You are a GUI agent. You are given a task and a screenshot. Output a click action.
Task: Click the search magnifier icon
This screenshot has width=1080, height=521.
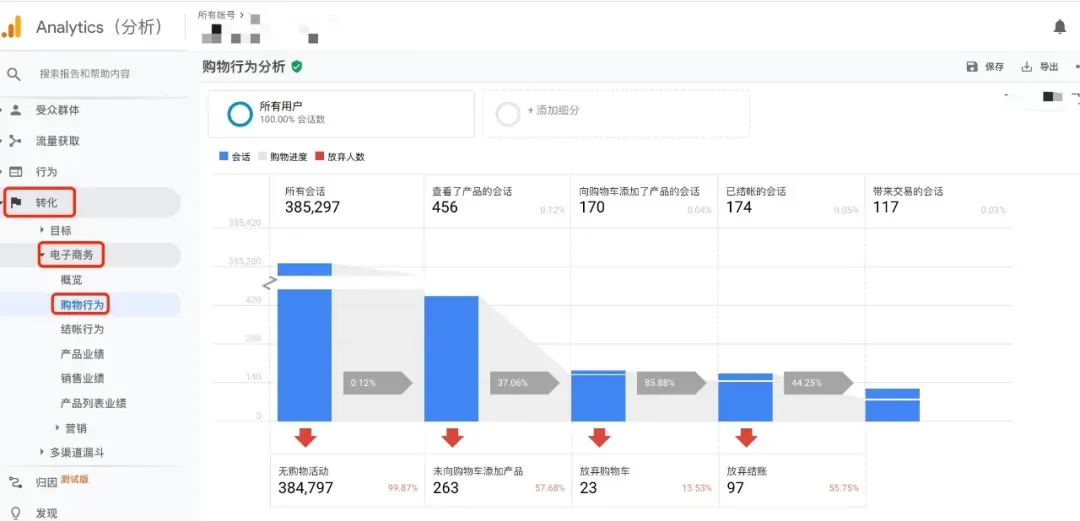[x=14, y=74]
